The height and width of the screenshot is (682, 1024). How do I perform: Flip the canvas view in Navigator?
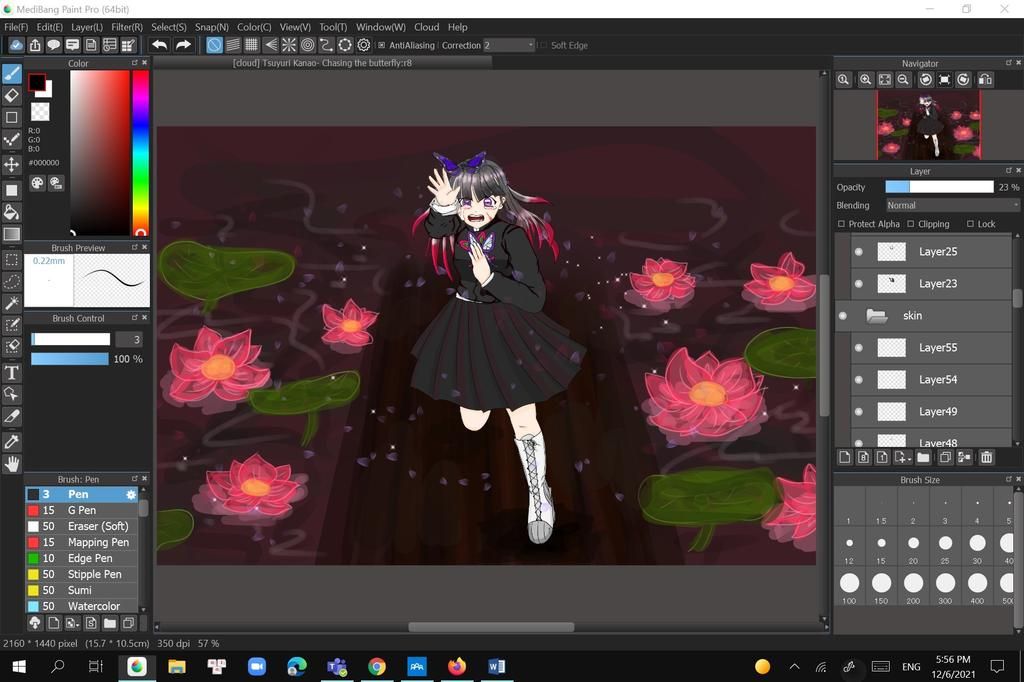[x=985, y=80]
